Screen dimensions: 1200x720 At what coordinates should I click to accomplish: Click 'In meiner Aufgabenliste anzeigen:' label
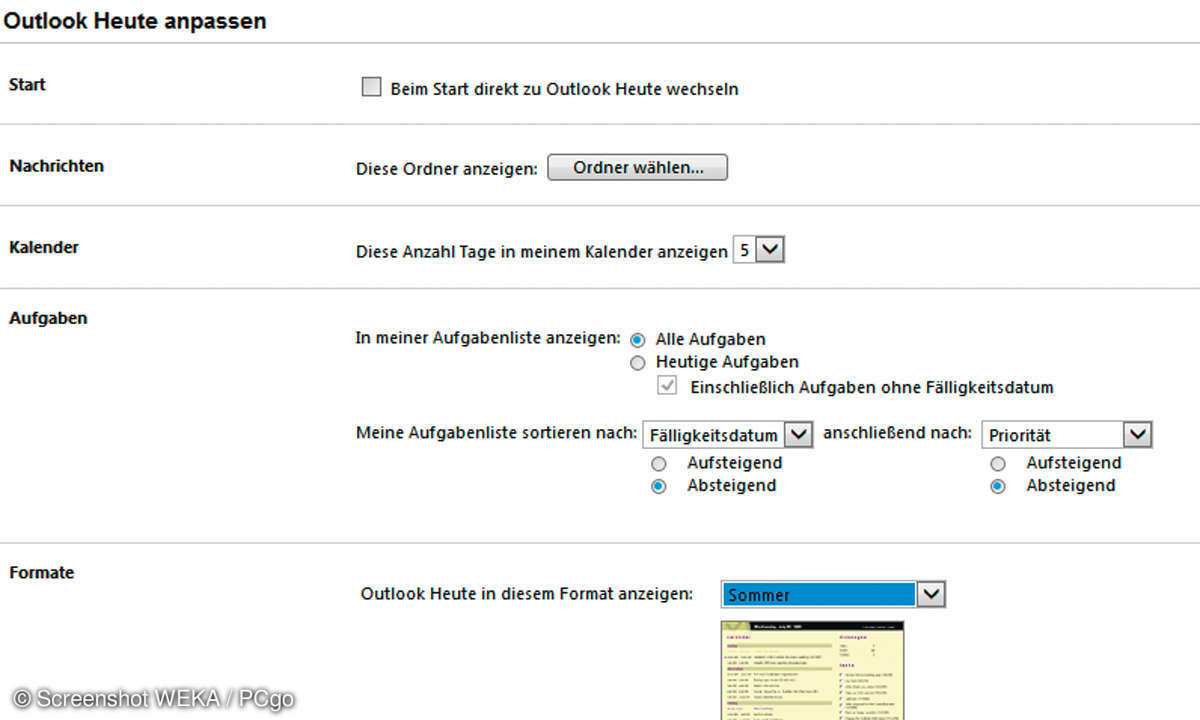click(x=488, y=338)
